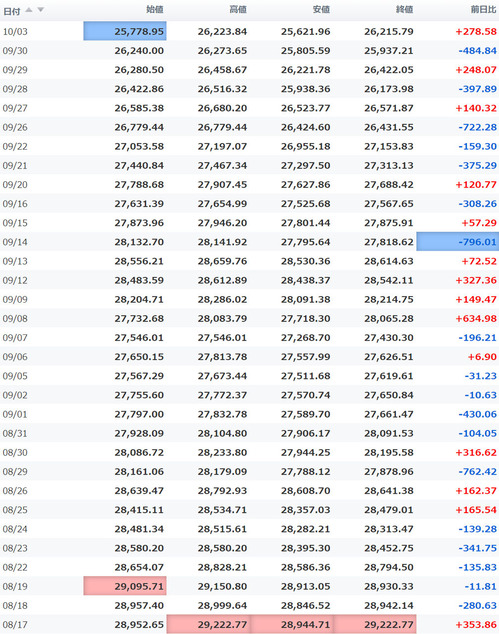Select the +634.98 change value
Screen dimensions: 499x634
(x=476, y=318)
